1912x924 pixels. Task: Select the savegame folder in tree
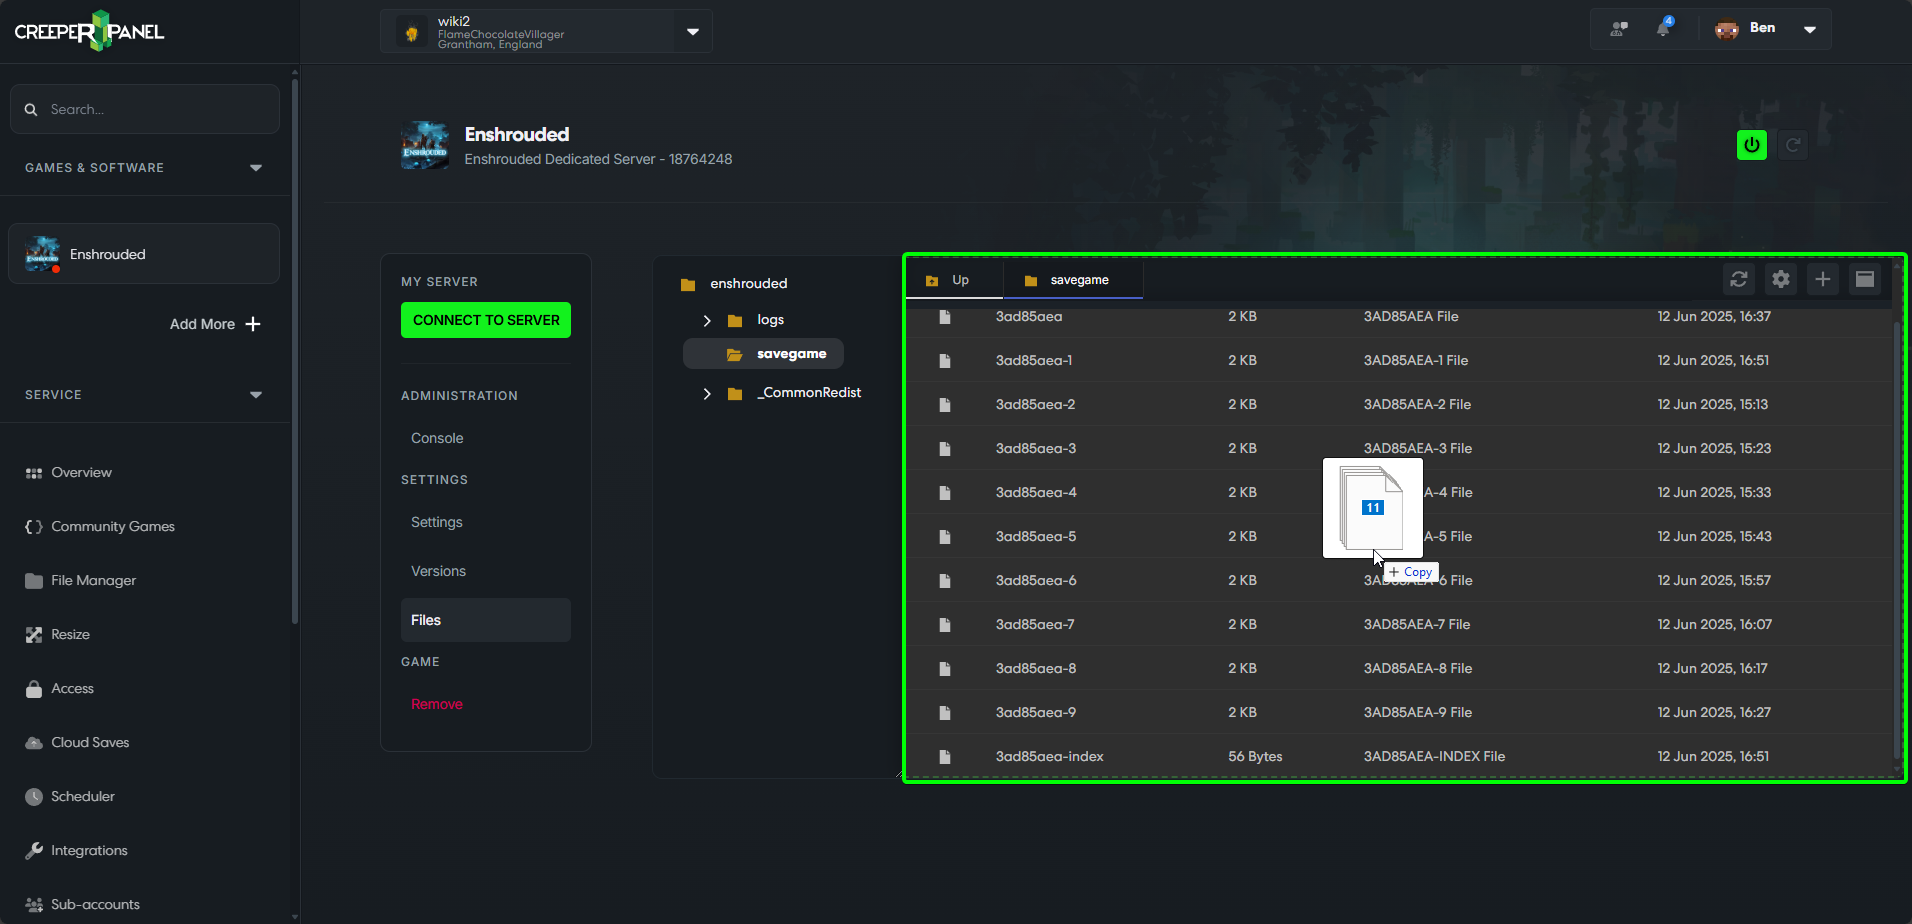click(x=763, y=354)
